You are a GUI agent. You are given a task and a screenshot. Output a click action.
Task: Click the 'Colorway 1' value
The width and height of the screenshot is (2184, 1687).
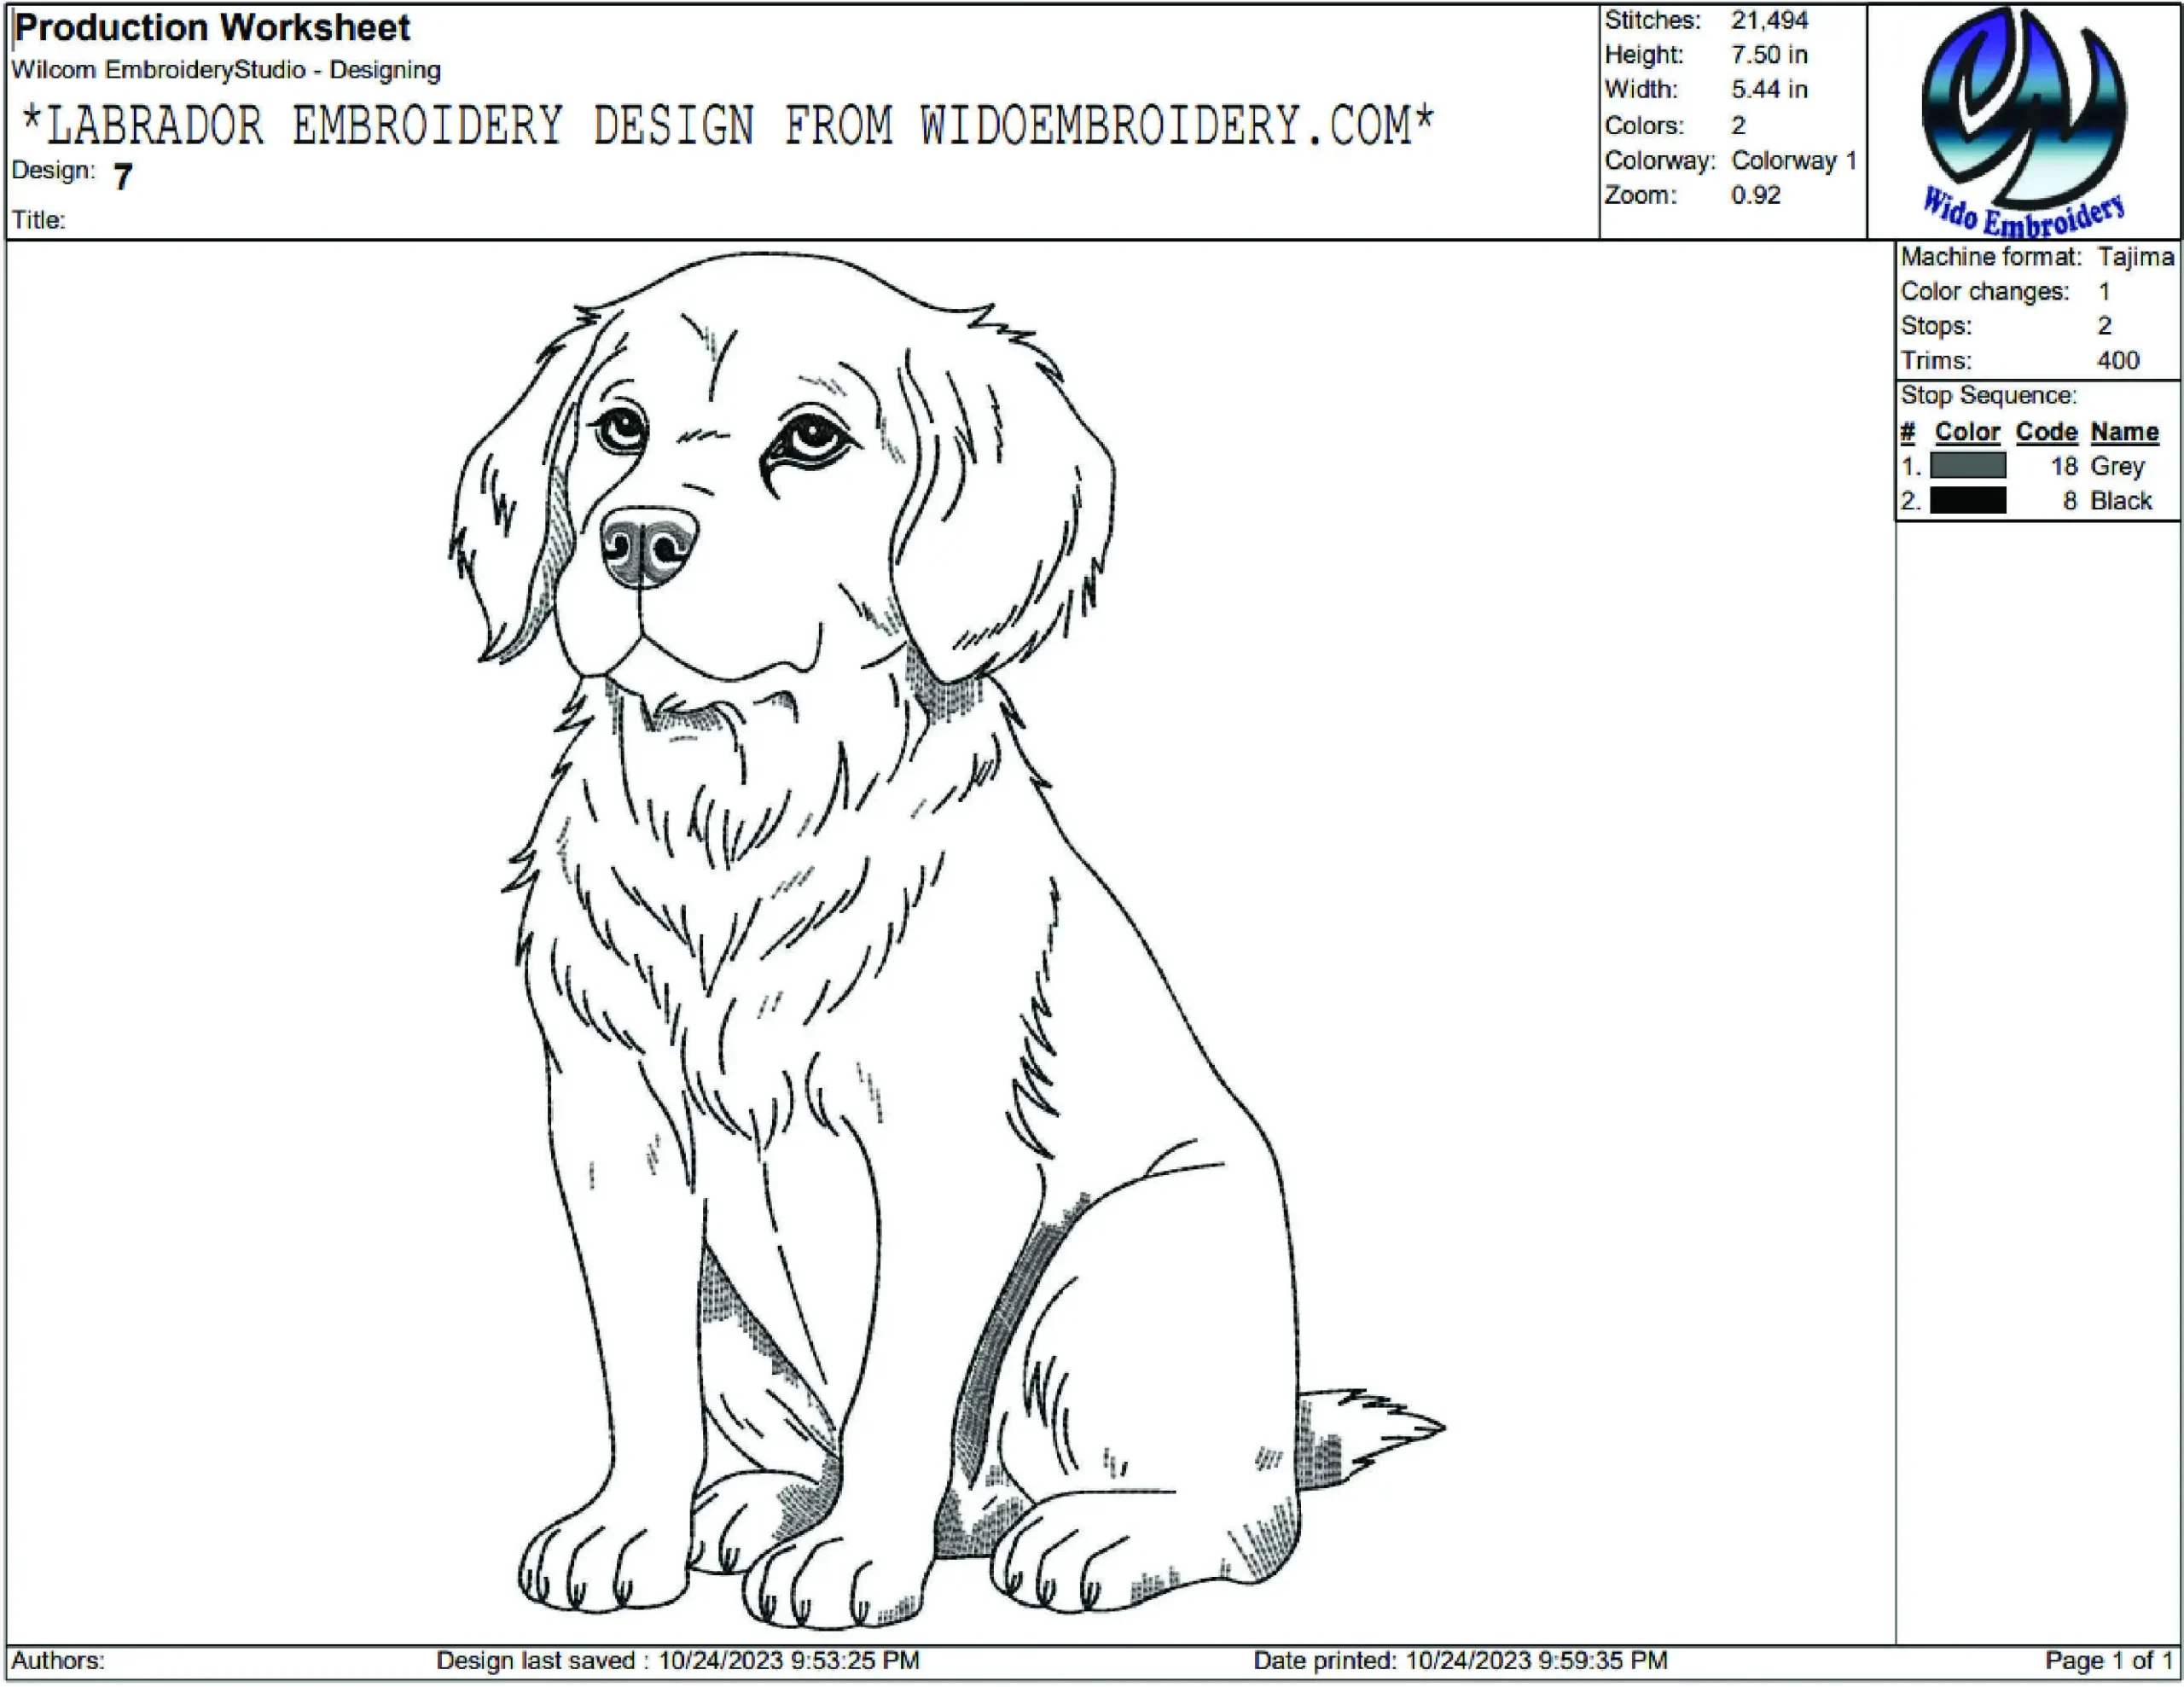coord(1794,161)
